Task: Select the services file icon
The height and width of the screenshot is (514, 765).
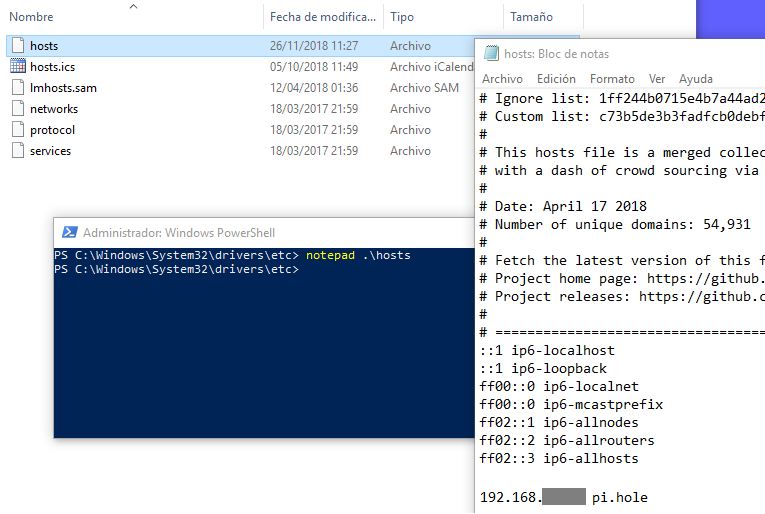Action: click(18, 150)
